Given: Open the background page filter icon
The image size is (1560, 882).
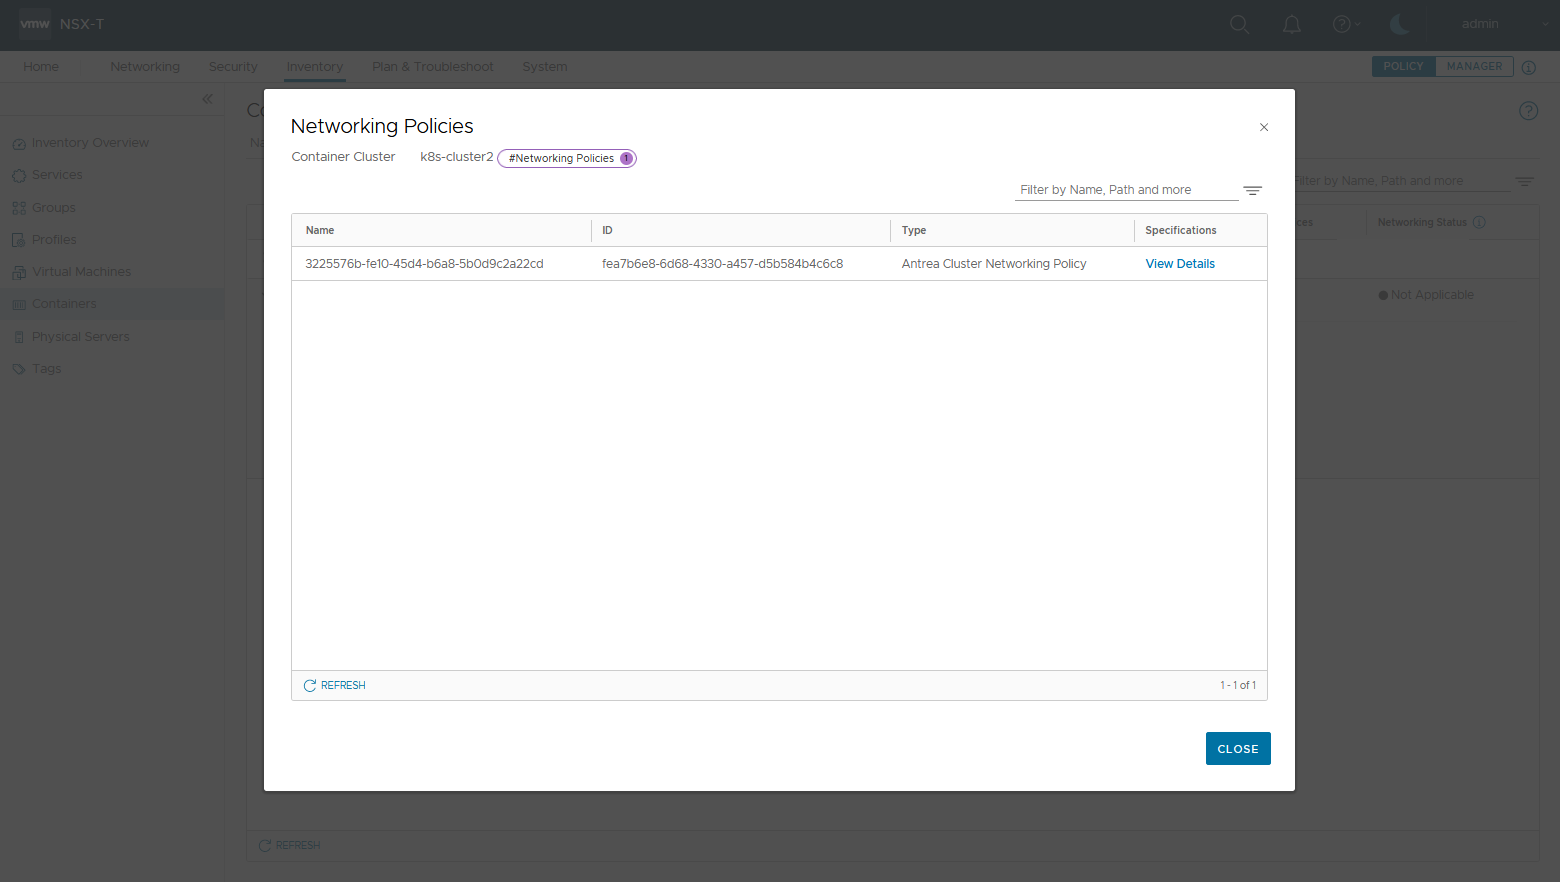Looking at the screenshot, I should (1524, 182).
